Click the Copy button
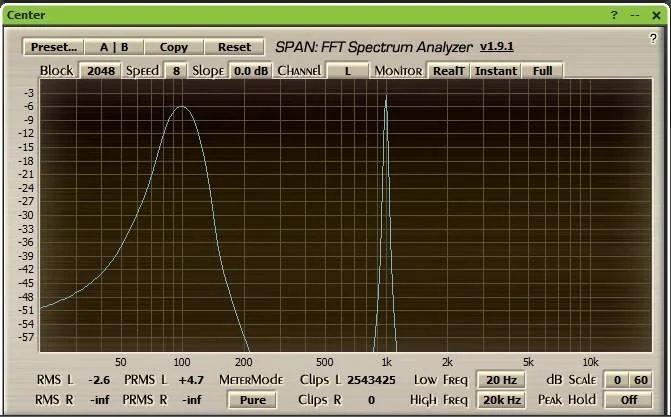The width and height of the screenshot is (671, 417). click(x=173, y=47)
